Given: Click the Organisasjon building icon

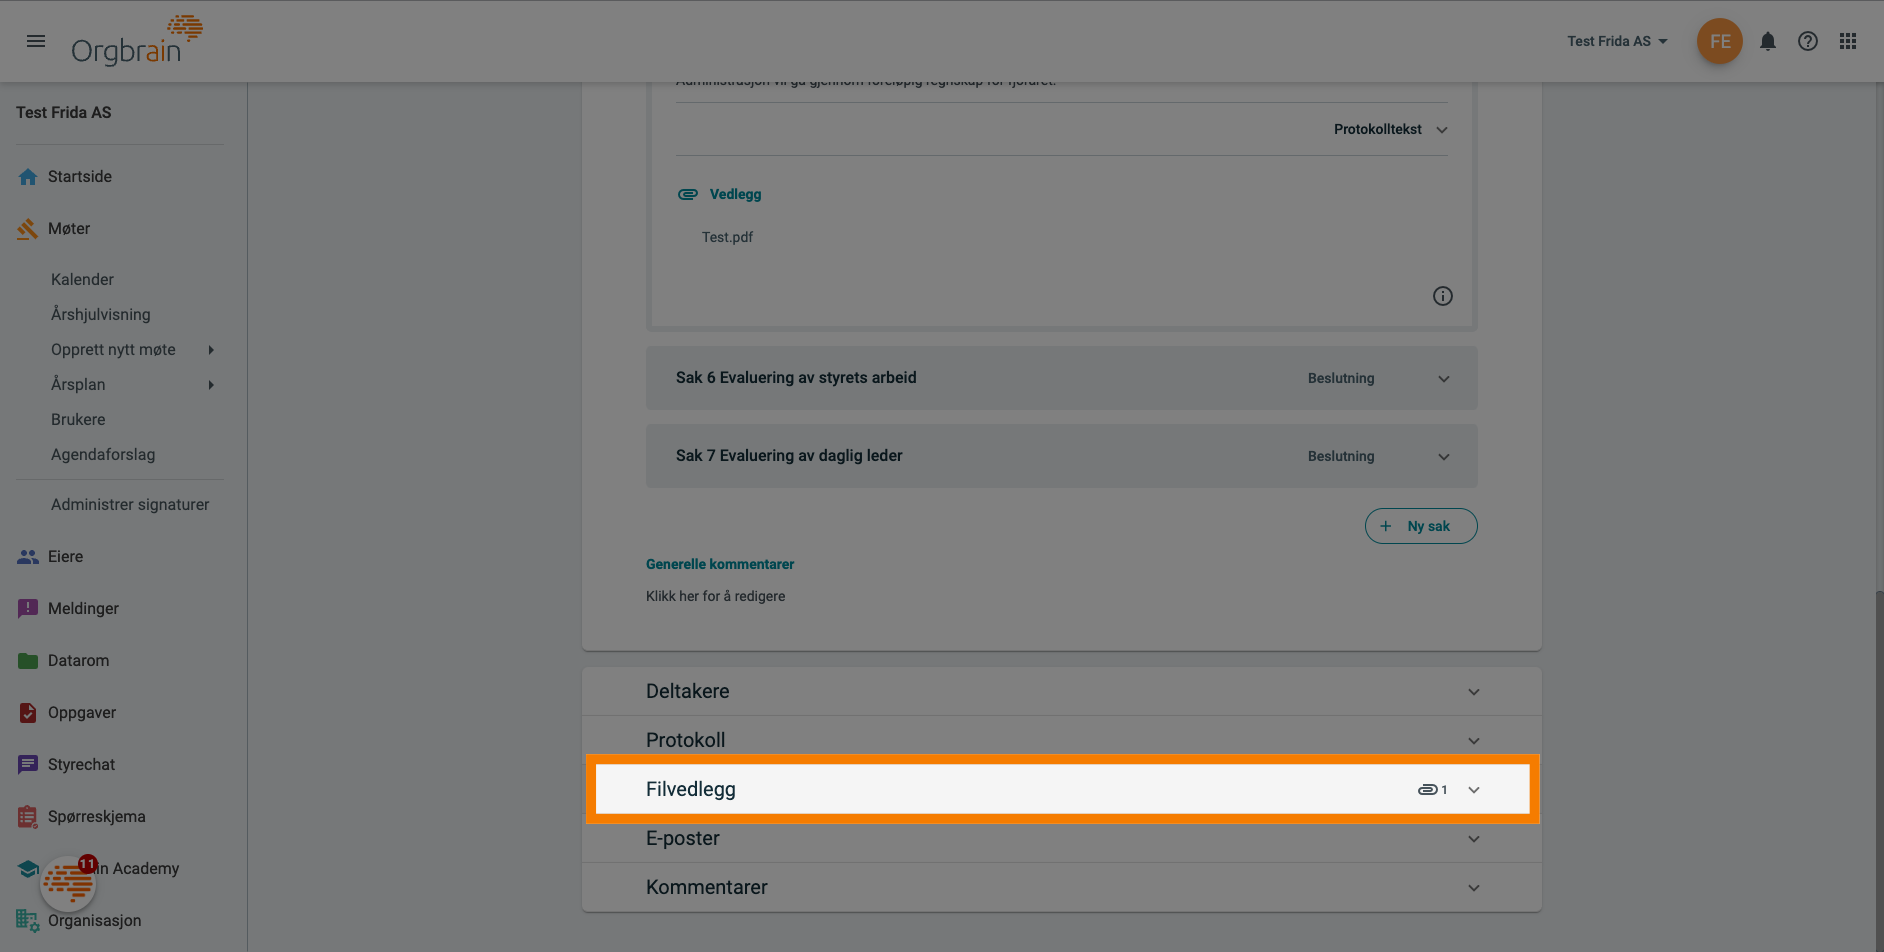Looking at the screenshot, I should click(x=28, y=921).
